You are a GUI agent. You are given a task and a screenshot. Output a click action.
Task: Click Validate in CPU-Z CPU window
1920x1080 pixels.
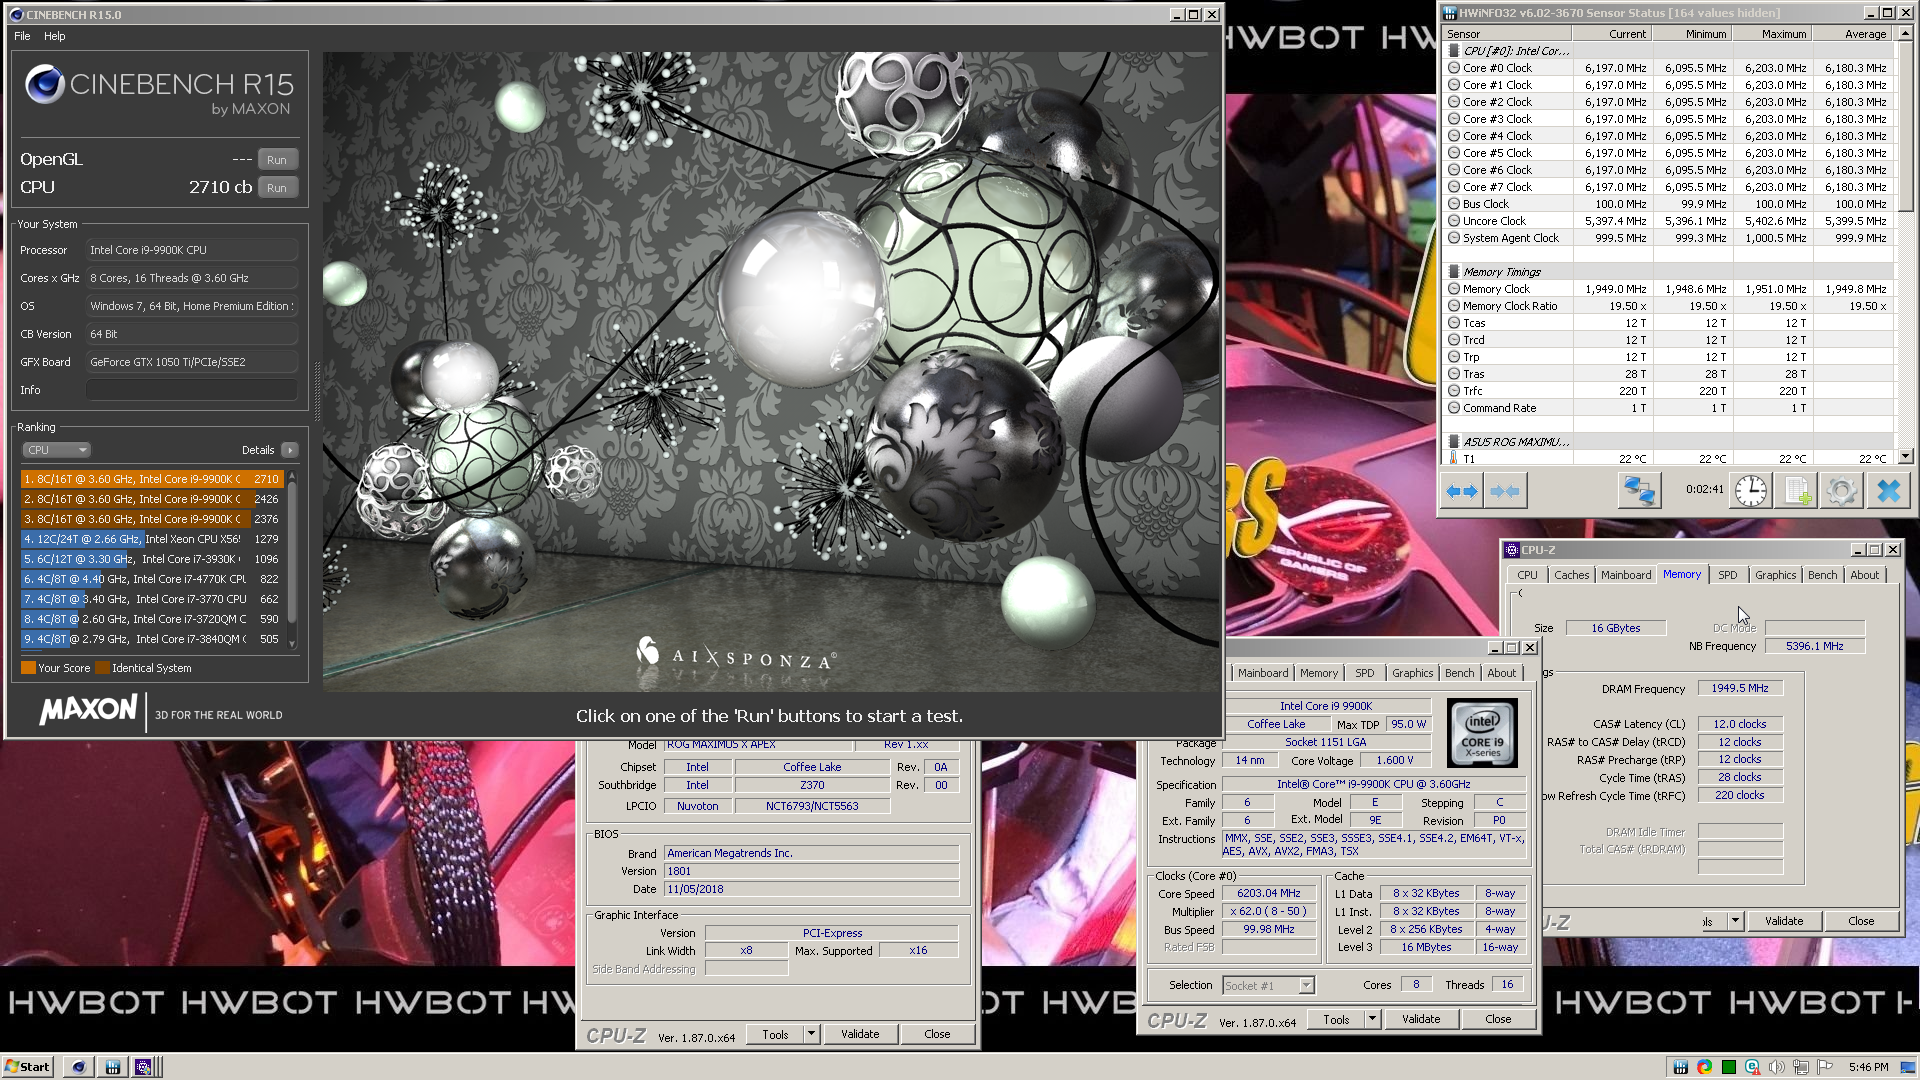point(1421,1019)
